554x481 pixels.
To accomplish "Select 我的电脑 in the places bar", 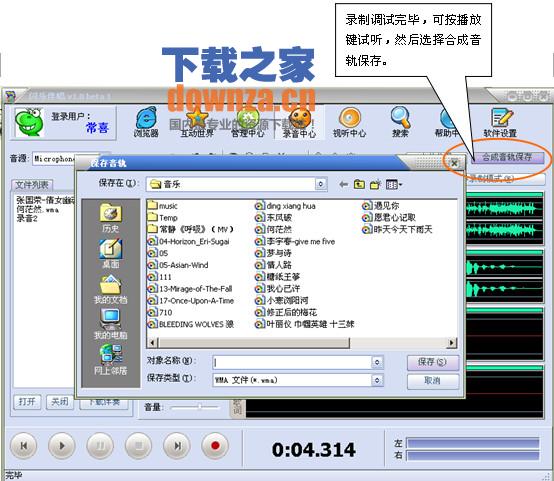I will coord(110,324).
